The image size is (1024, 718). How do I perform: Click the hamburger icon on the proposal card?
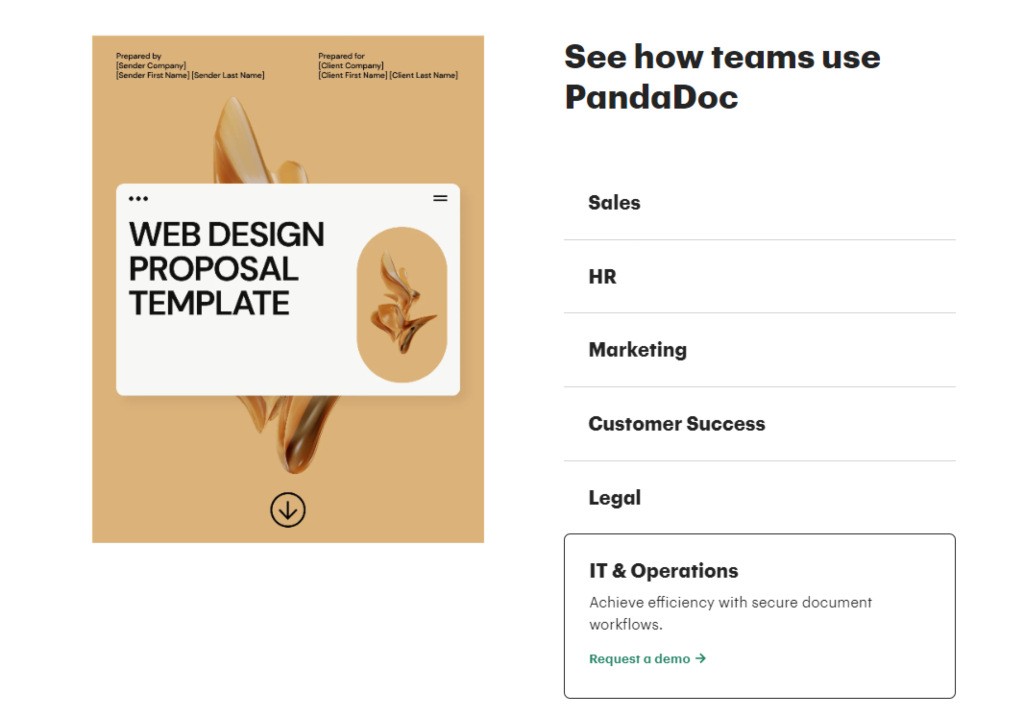pos(440,198)
